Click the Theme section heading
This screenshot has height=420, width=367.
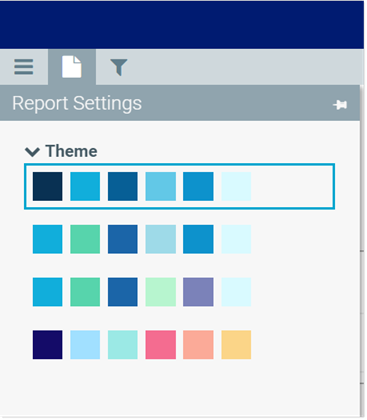(x=71, y=151)
